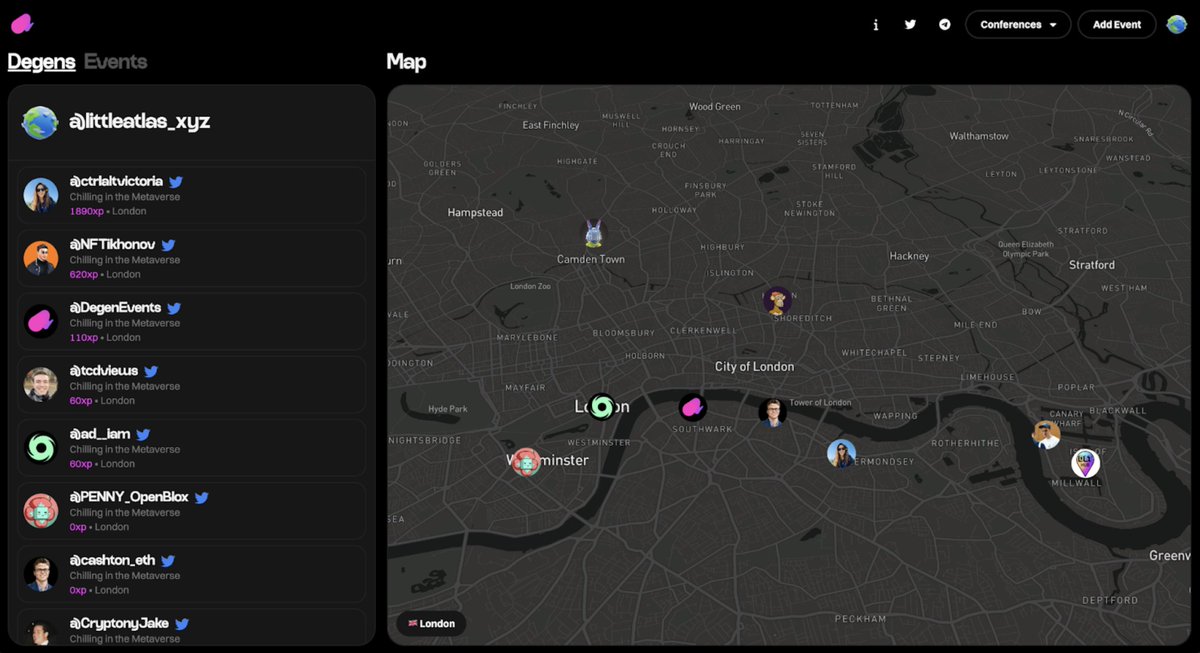Select the @tcdviews username
Screen dimensions: 1200x653
[104, 371]
